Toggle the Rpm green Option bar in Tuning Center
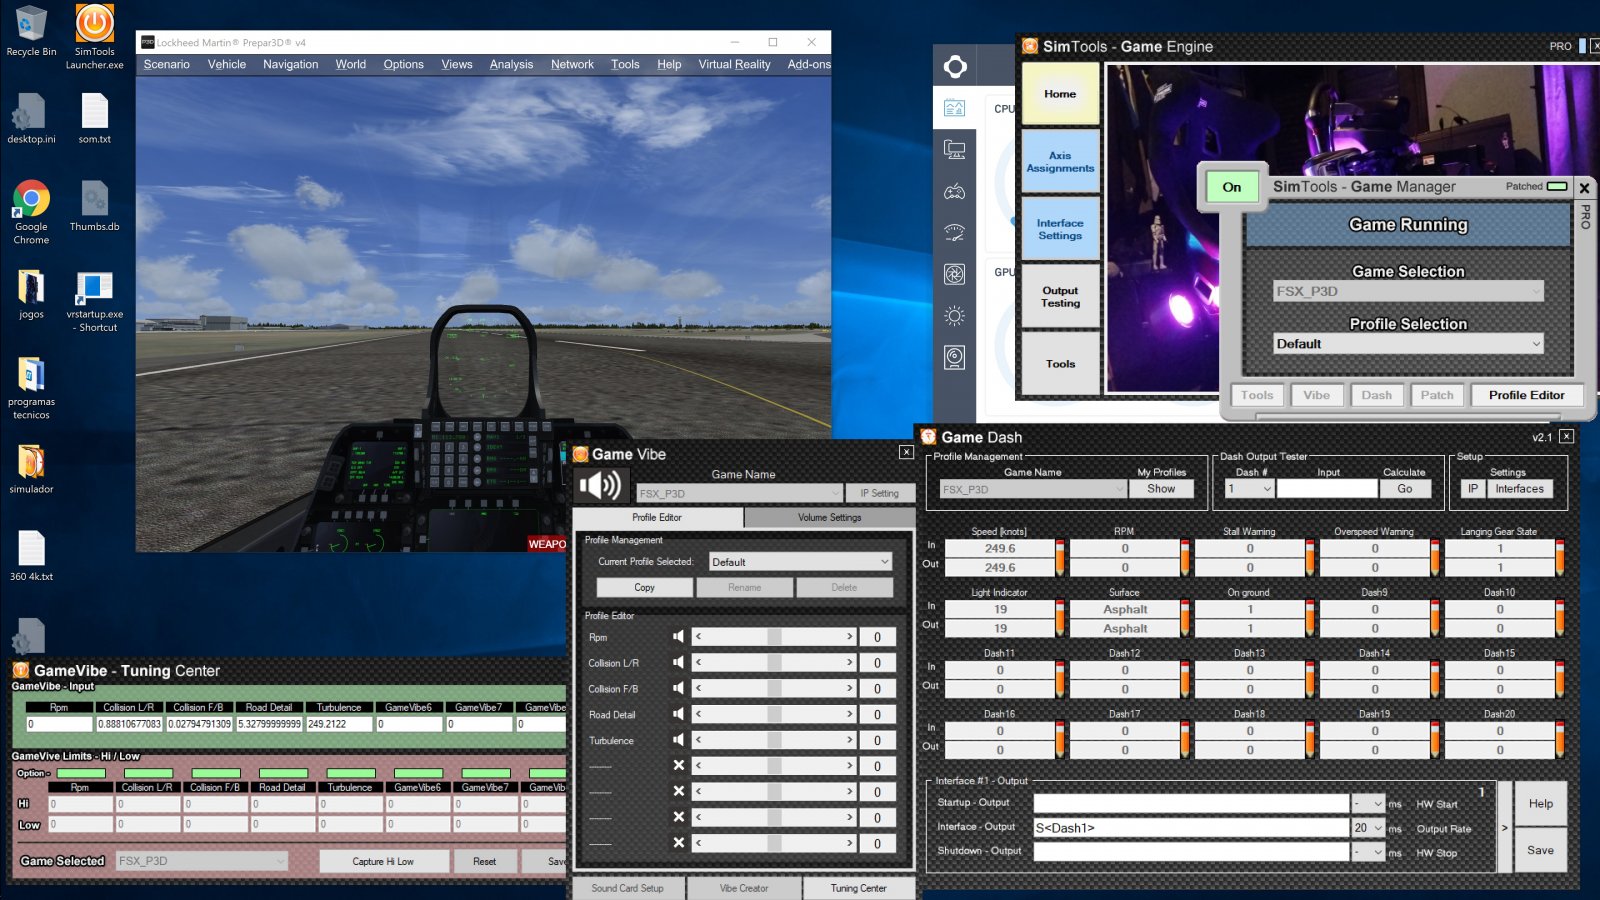 81,773
